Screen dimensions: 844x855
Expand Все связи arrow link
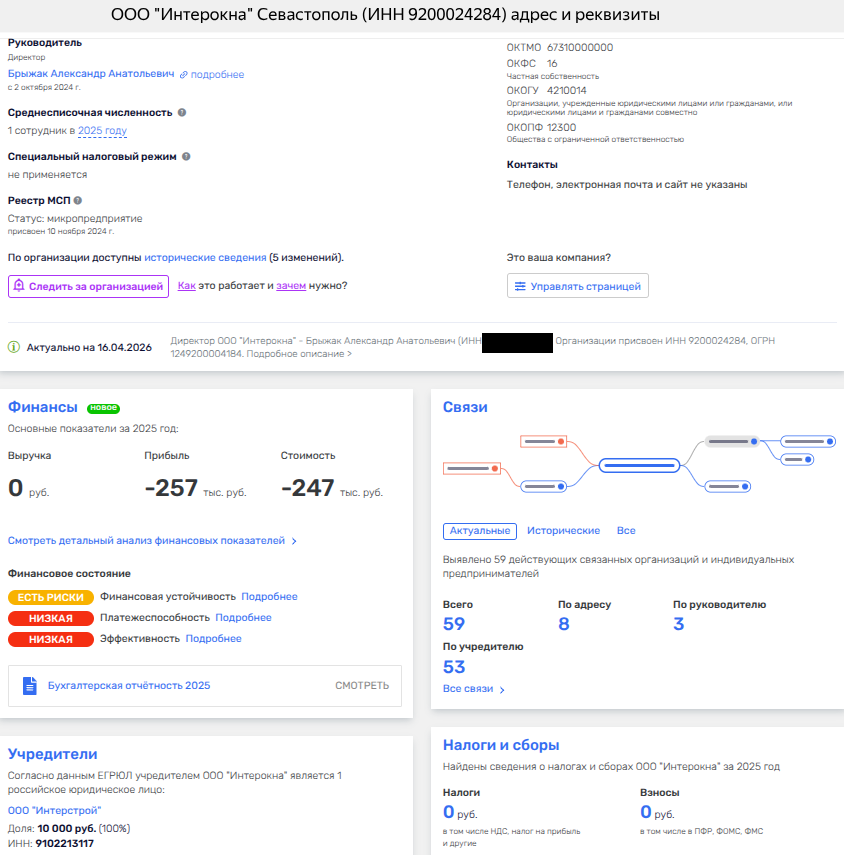point(474,689)
